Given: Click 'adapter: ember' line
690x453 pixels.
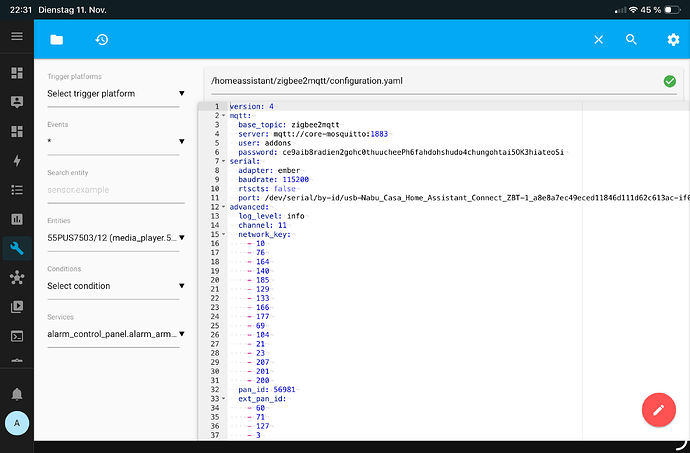Looking at the screenshot, I should (269, 170).
